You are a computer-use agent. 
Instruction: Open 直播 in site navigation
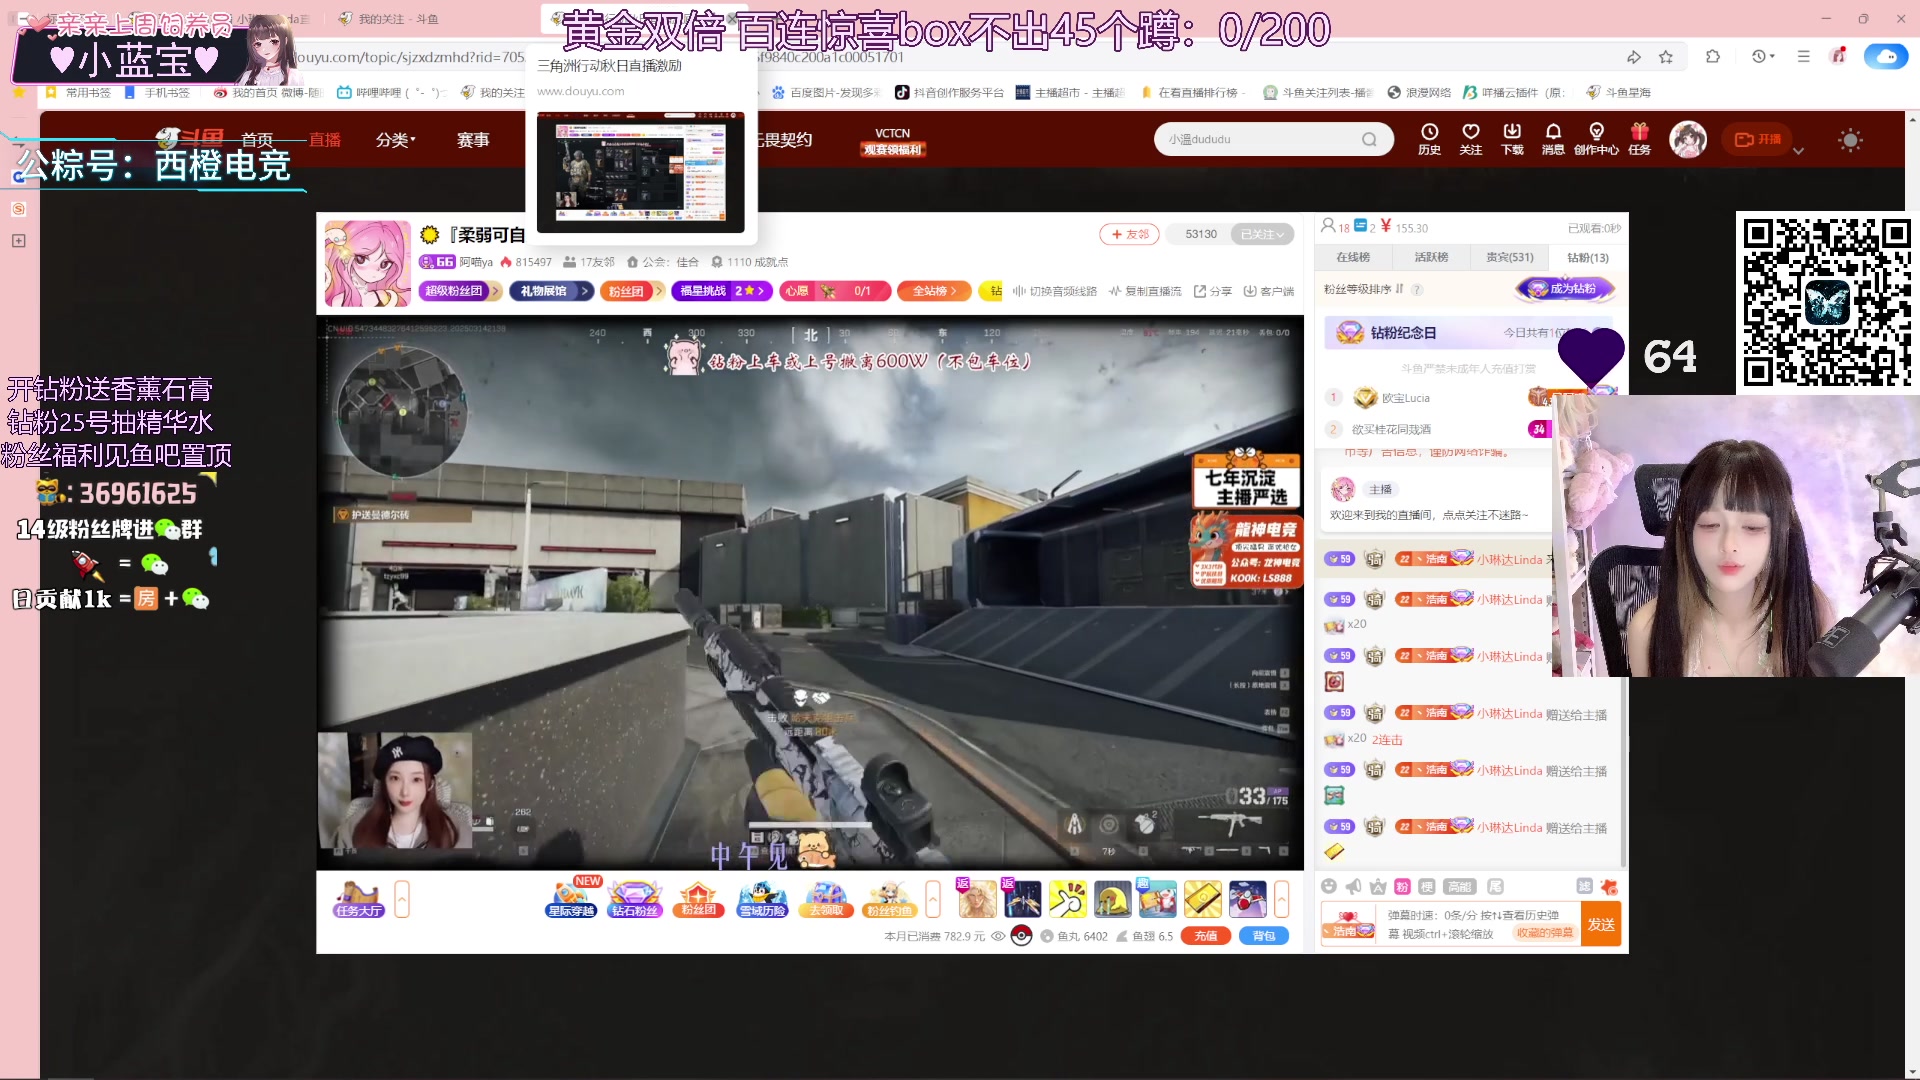click(x=324, y=140)
